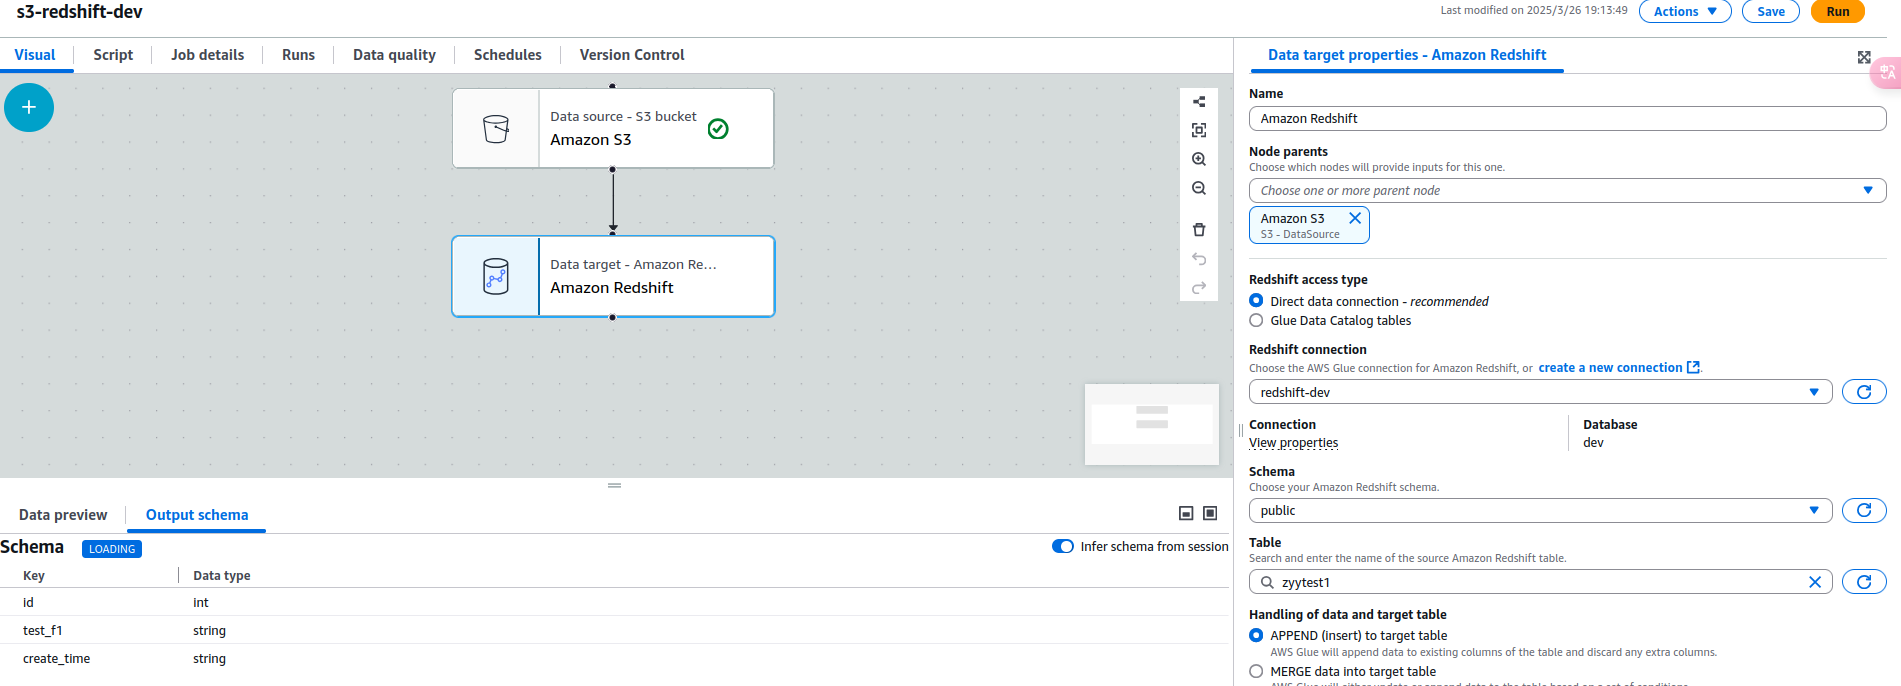Click the Save button

pyautogui.click(x=1771, y=11)
